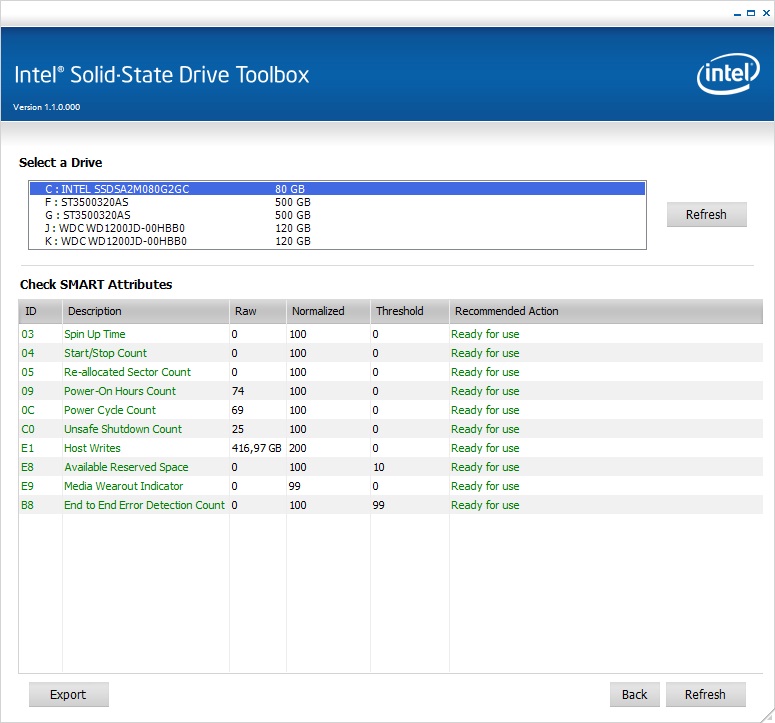Refresh SMART attributes with the bottom Refresh button
Viewport: 775px width, 723px height.
(x=705, y=694)
